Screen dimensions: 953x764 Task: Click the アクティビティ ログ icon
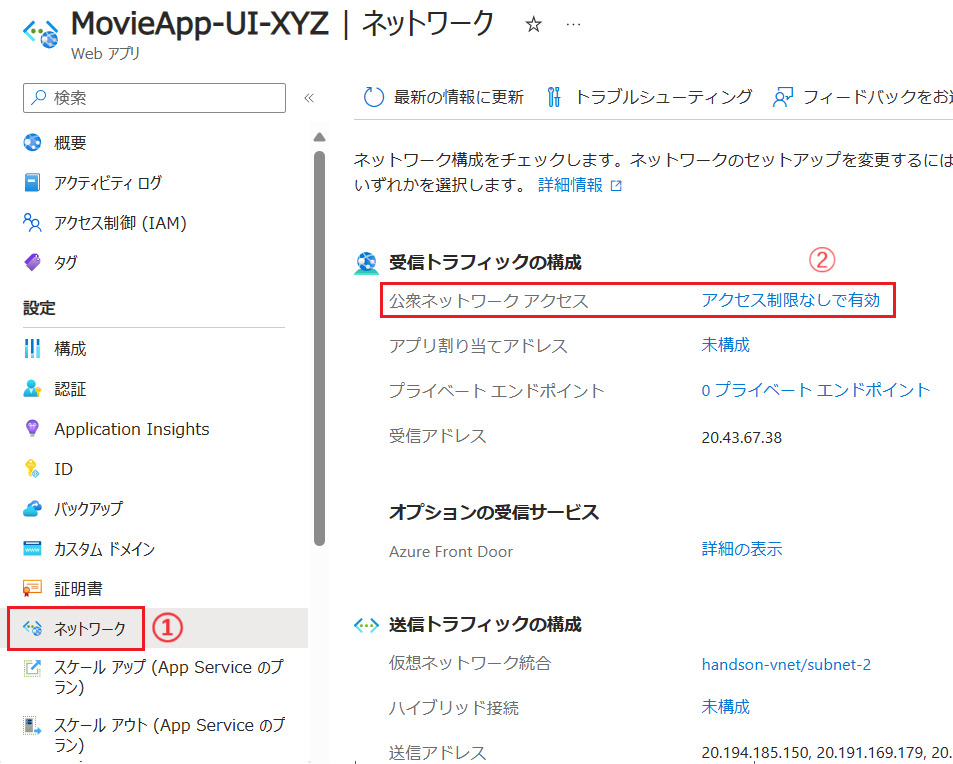click(32, 182)
